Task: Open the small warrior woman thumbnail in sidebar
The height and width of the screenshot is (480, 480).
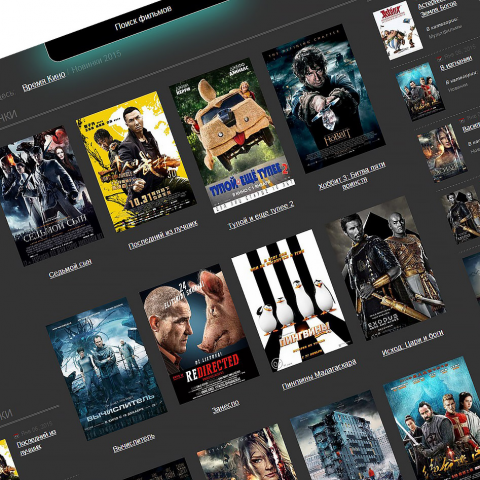Action: tap(442, 153)
